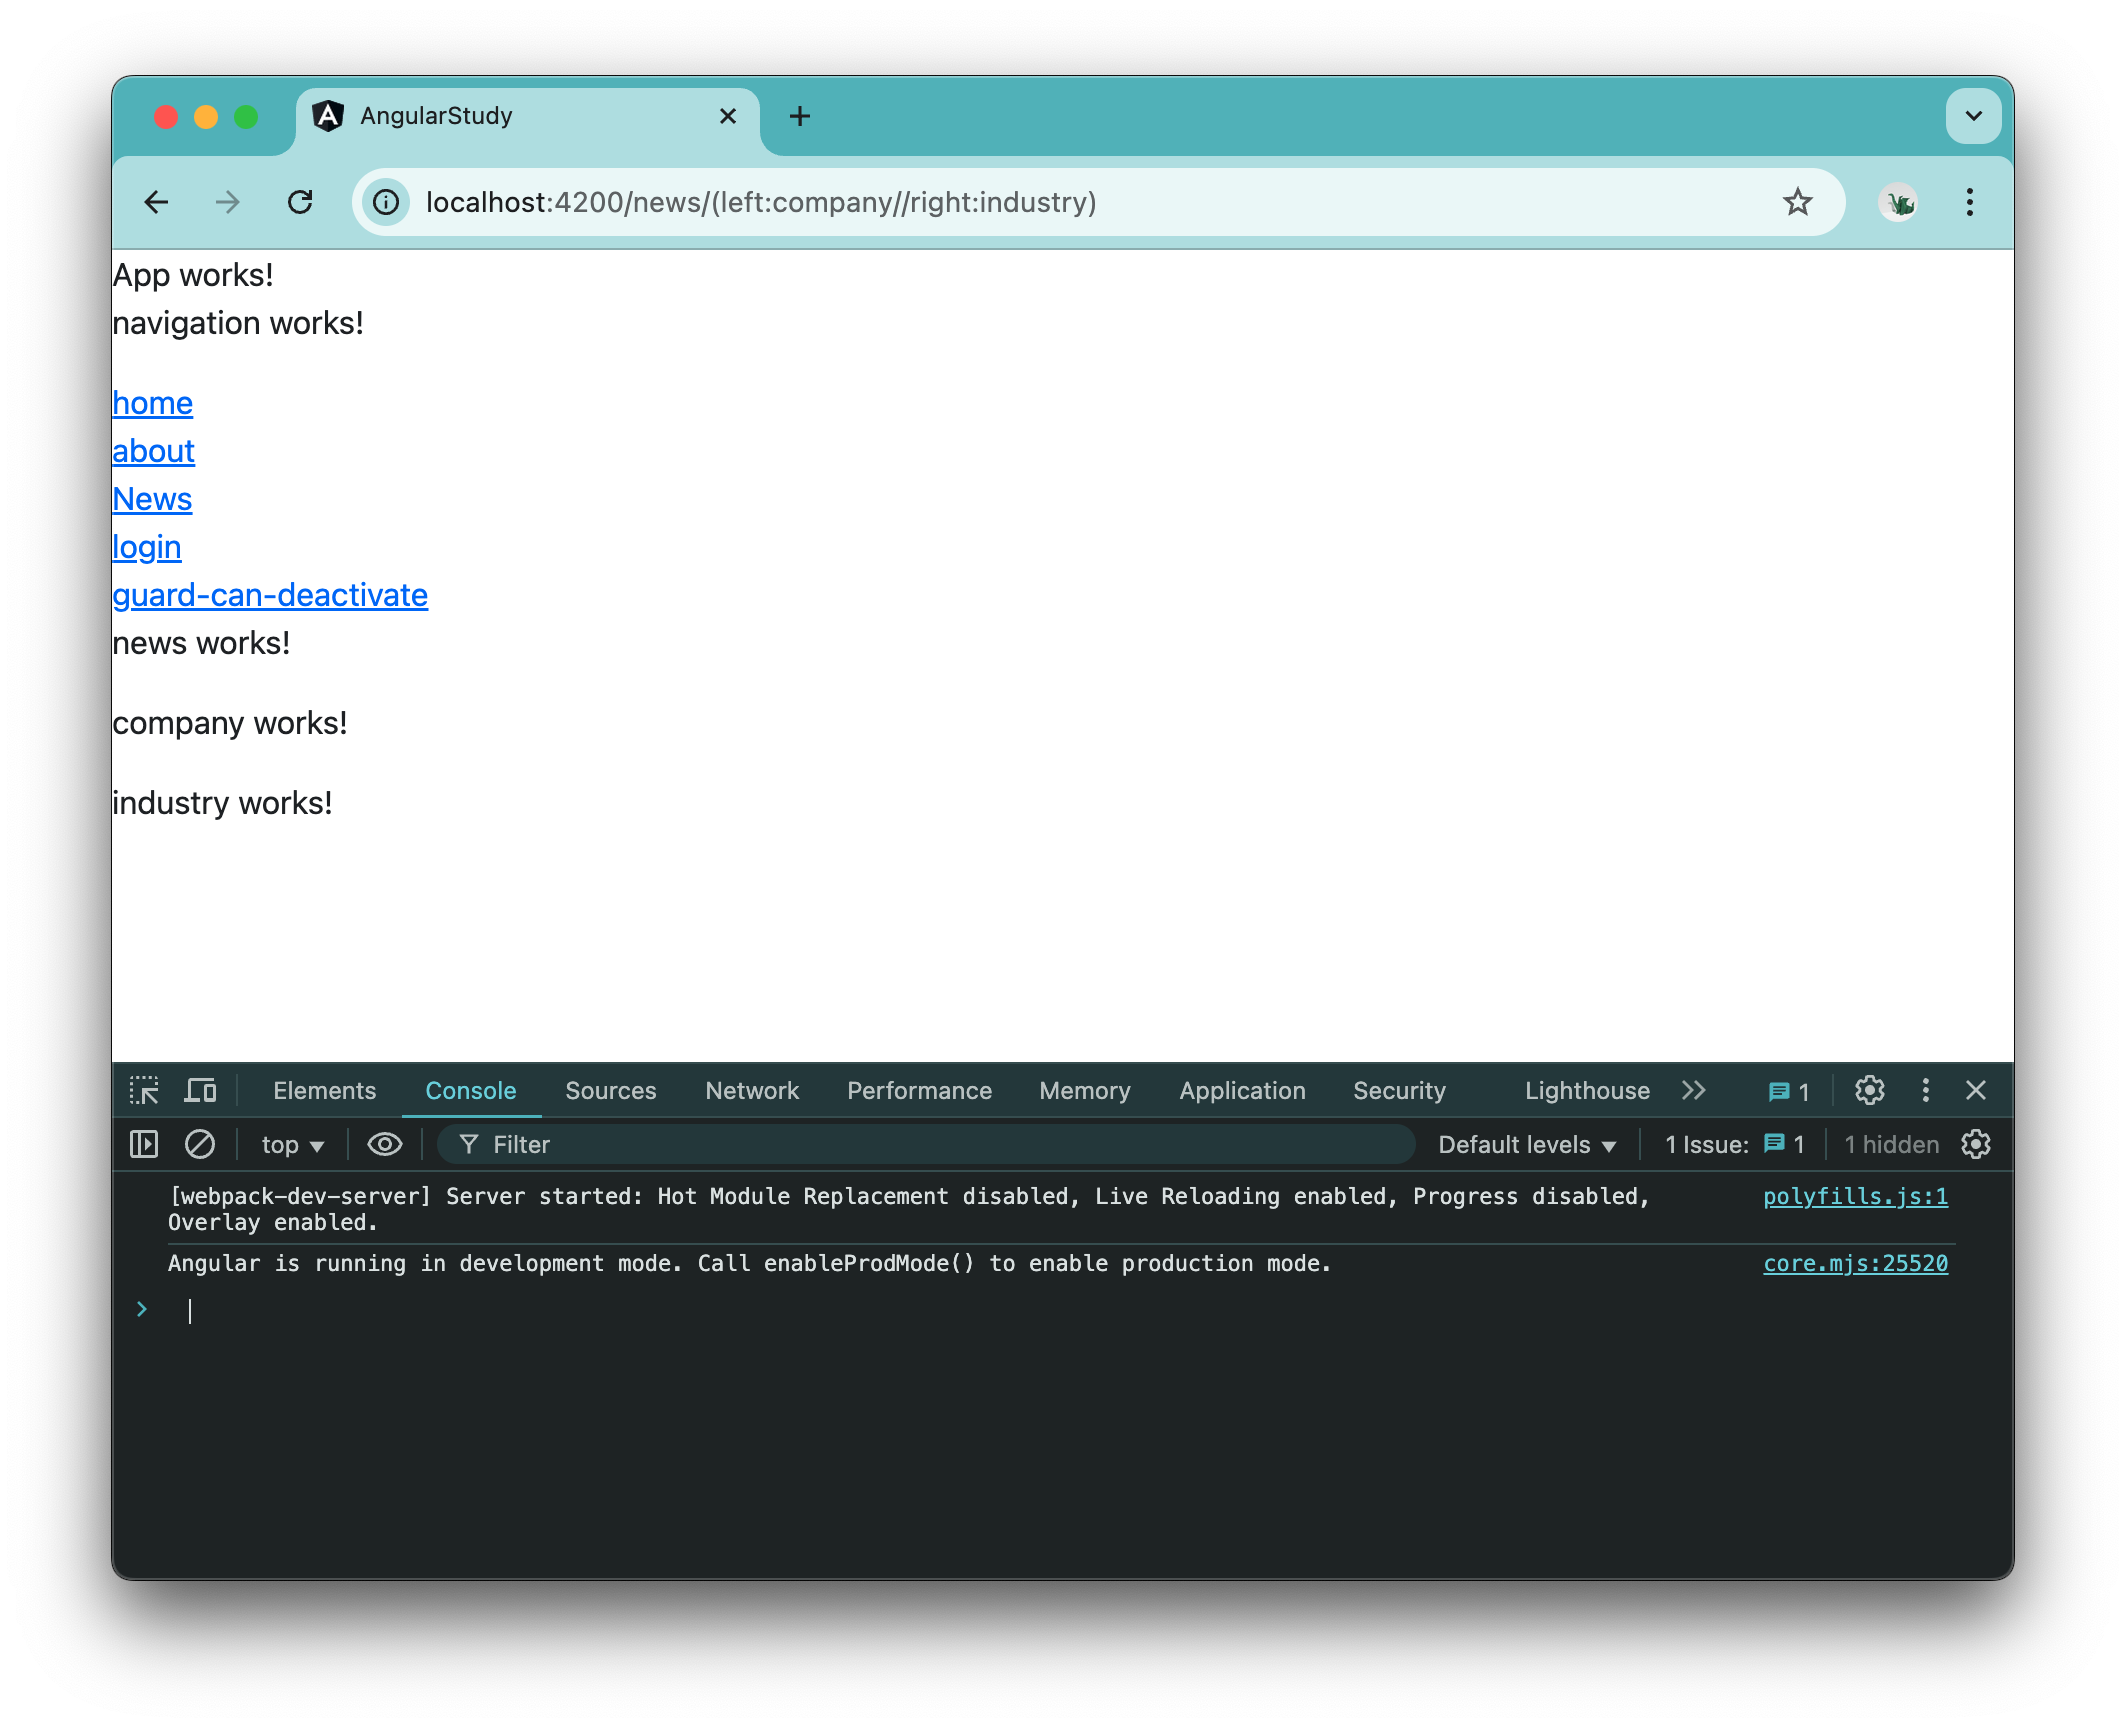Click the browser reload control
This screenshot has height=1728, width=2126.
[x=301, y=202]
